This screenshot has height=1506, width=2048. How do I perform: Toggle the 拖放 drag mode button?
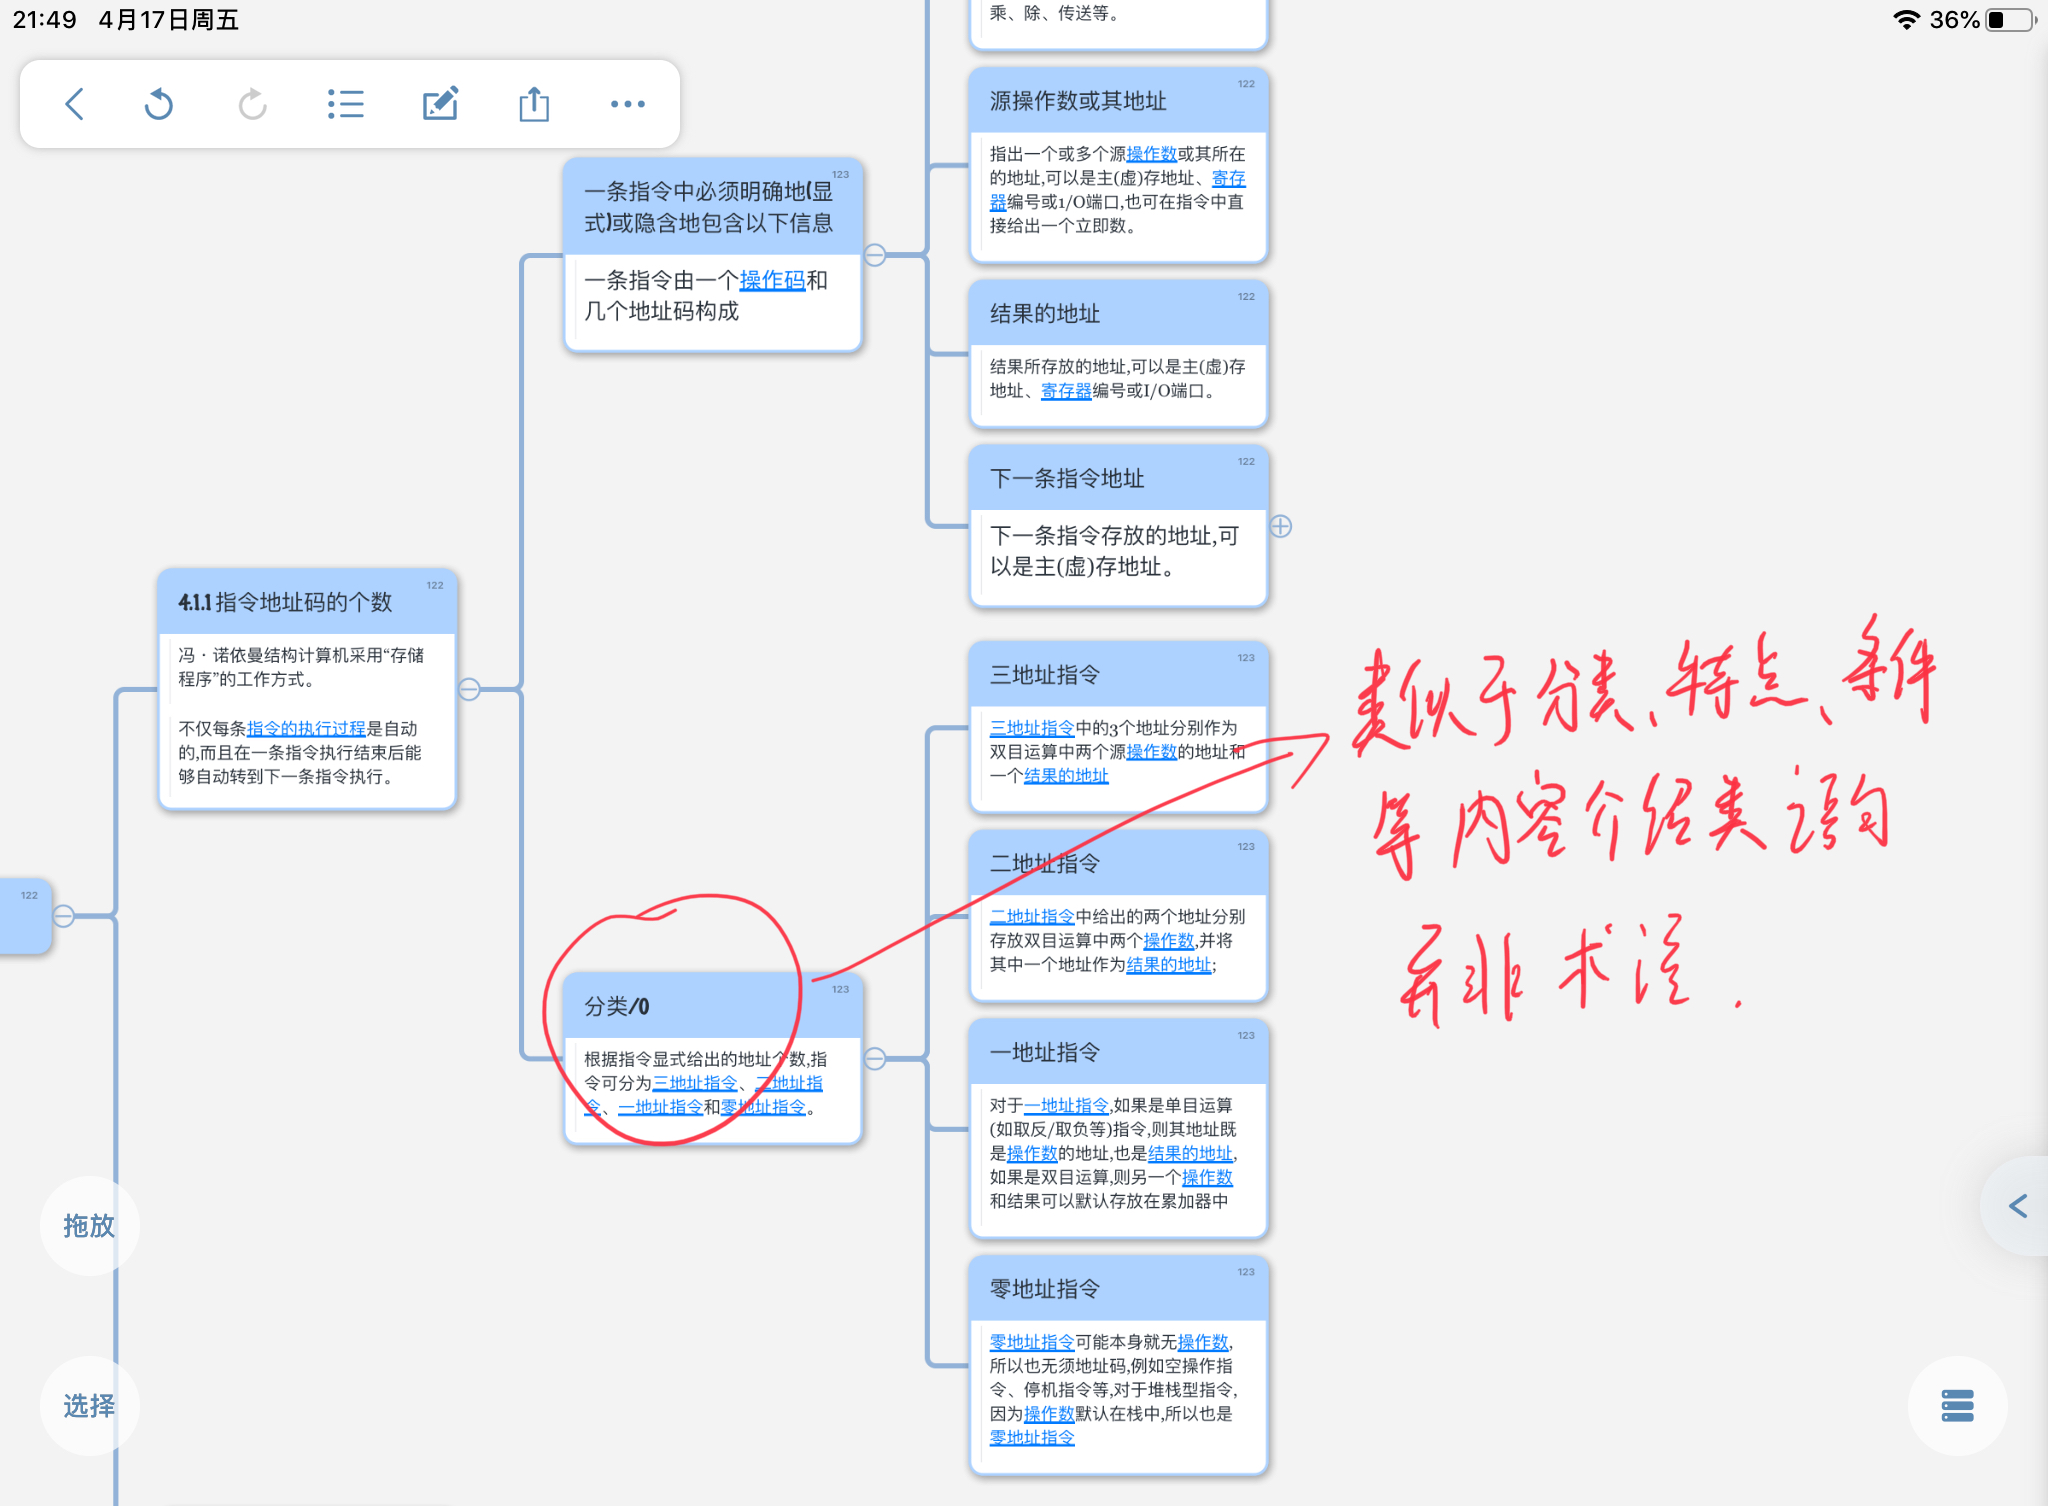pyautogui.click(x=89, y=1225)
